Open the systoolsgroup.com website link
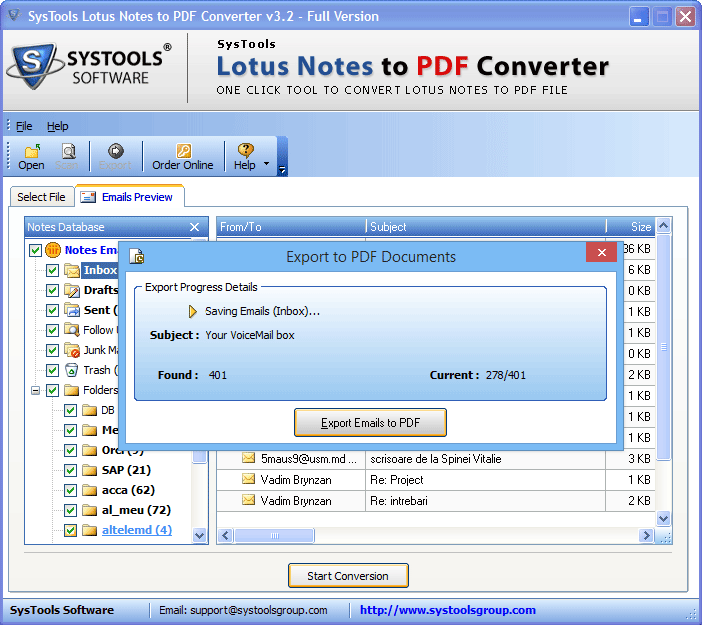Image resolution: width=702 pixels, height=625 pixels. [x=448, y=610]
